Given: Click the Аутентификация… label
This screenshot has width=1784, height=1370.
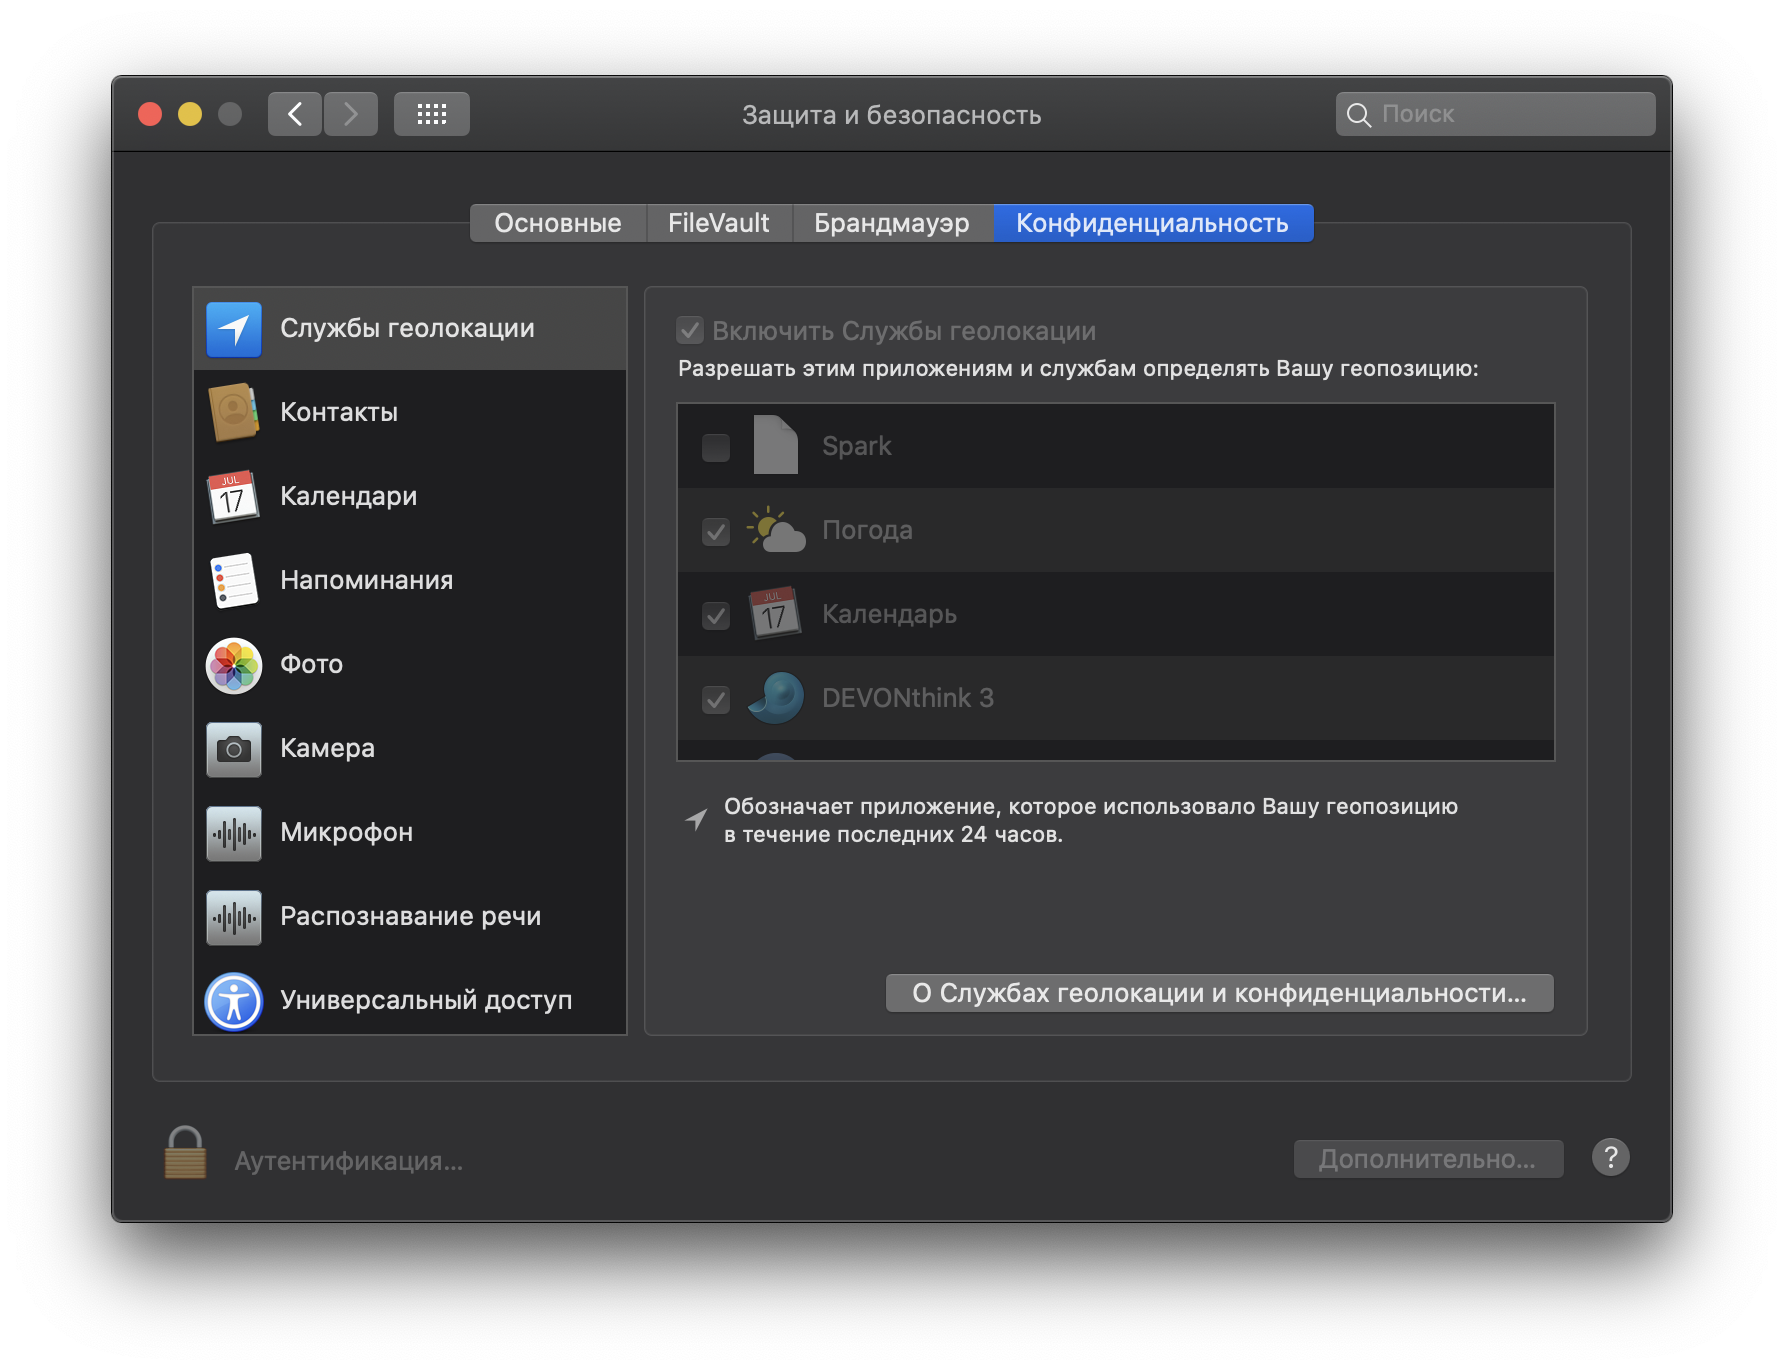Looking at the screenshot, I should point(348,1161).
